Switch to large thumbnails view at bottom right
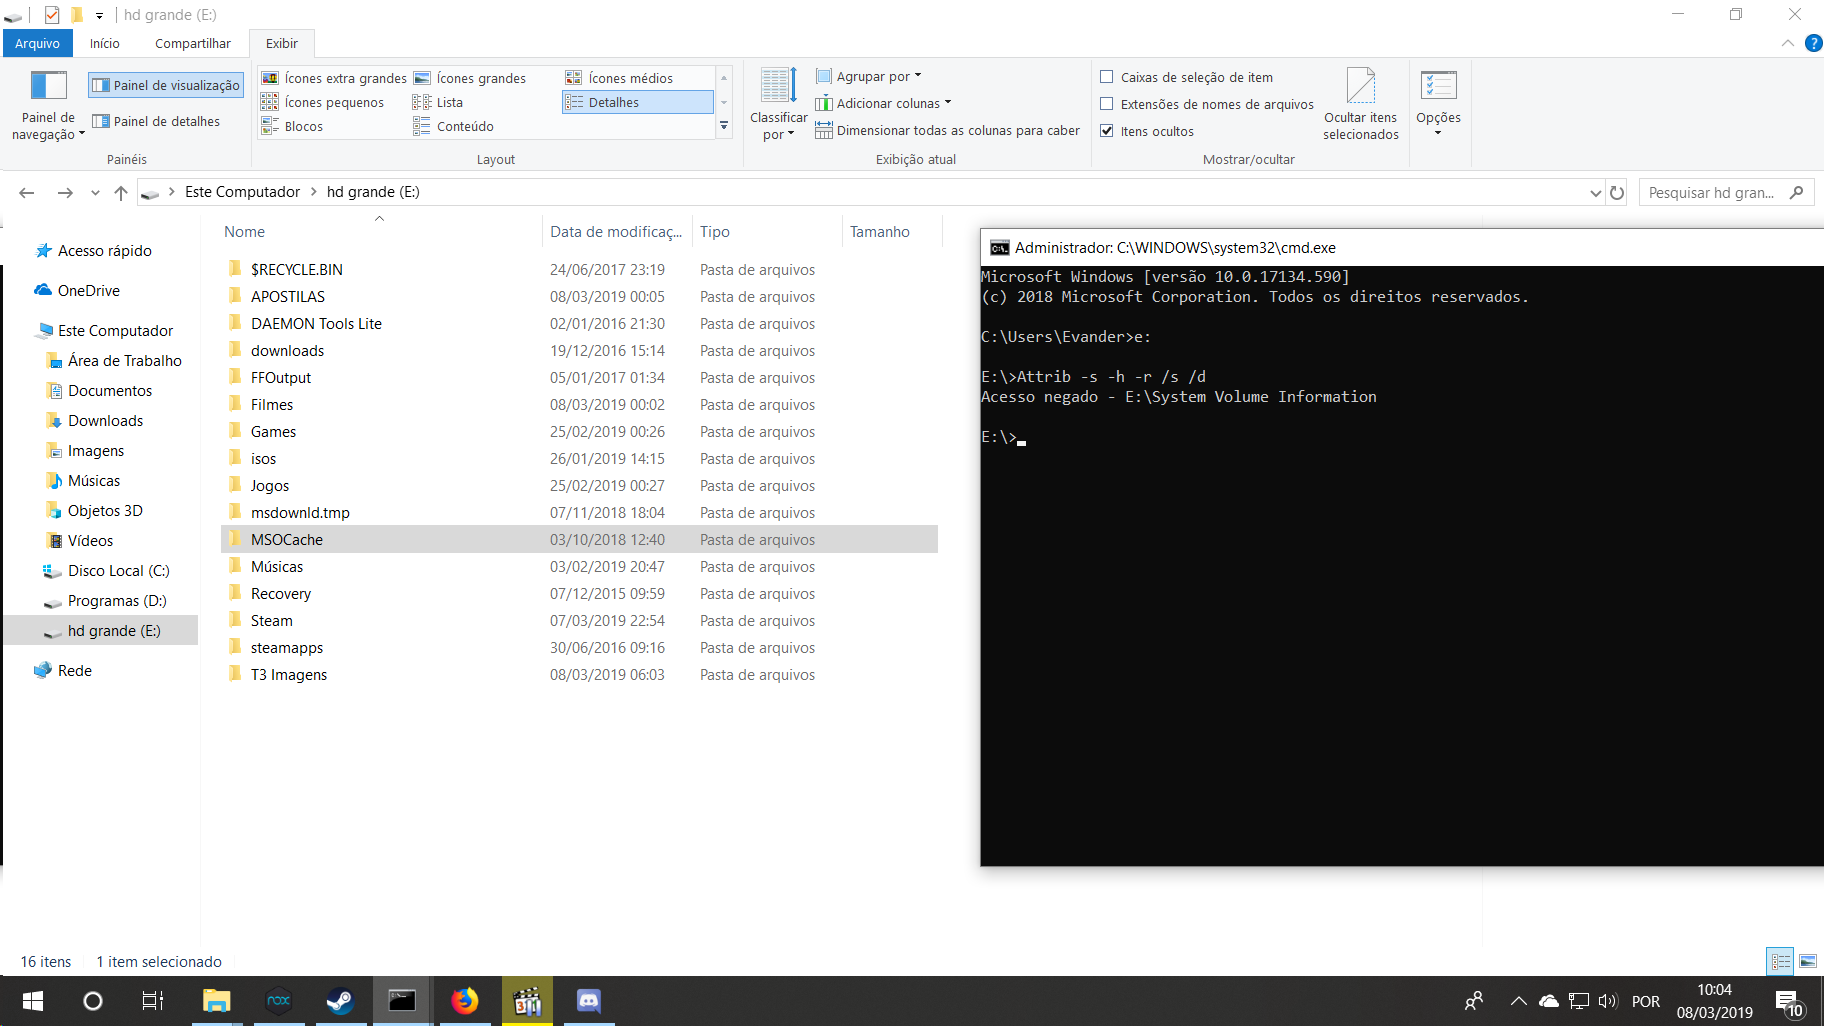 click(1808, 962)
